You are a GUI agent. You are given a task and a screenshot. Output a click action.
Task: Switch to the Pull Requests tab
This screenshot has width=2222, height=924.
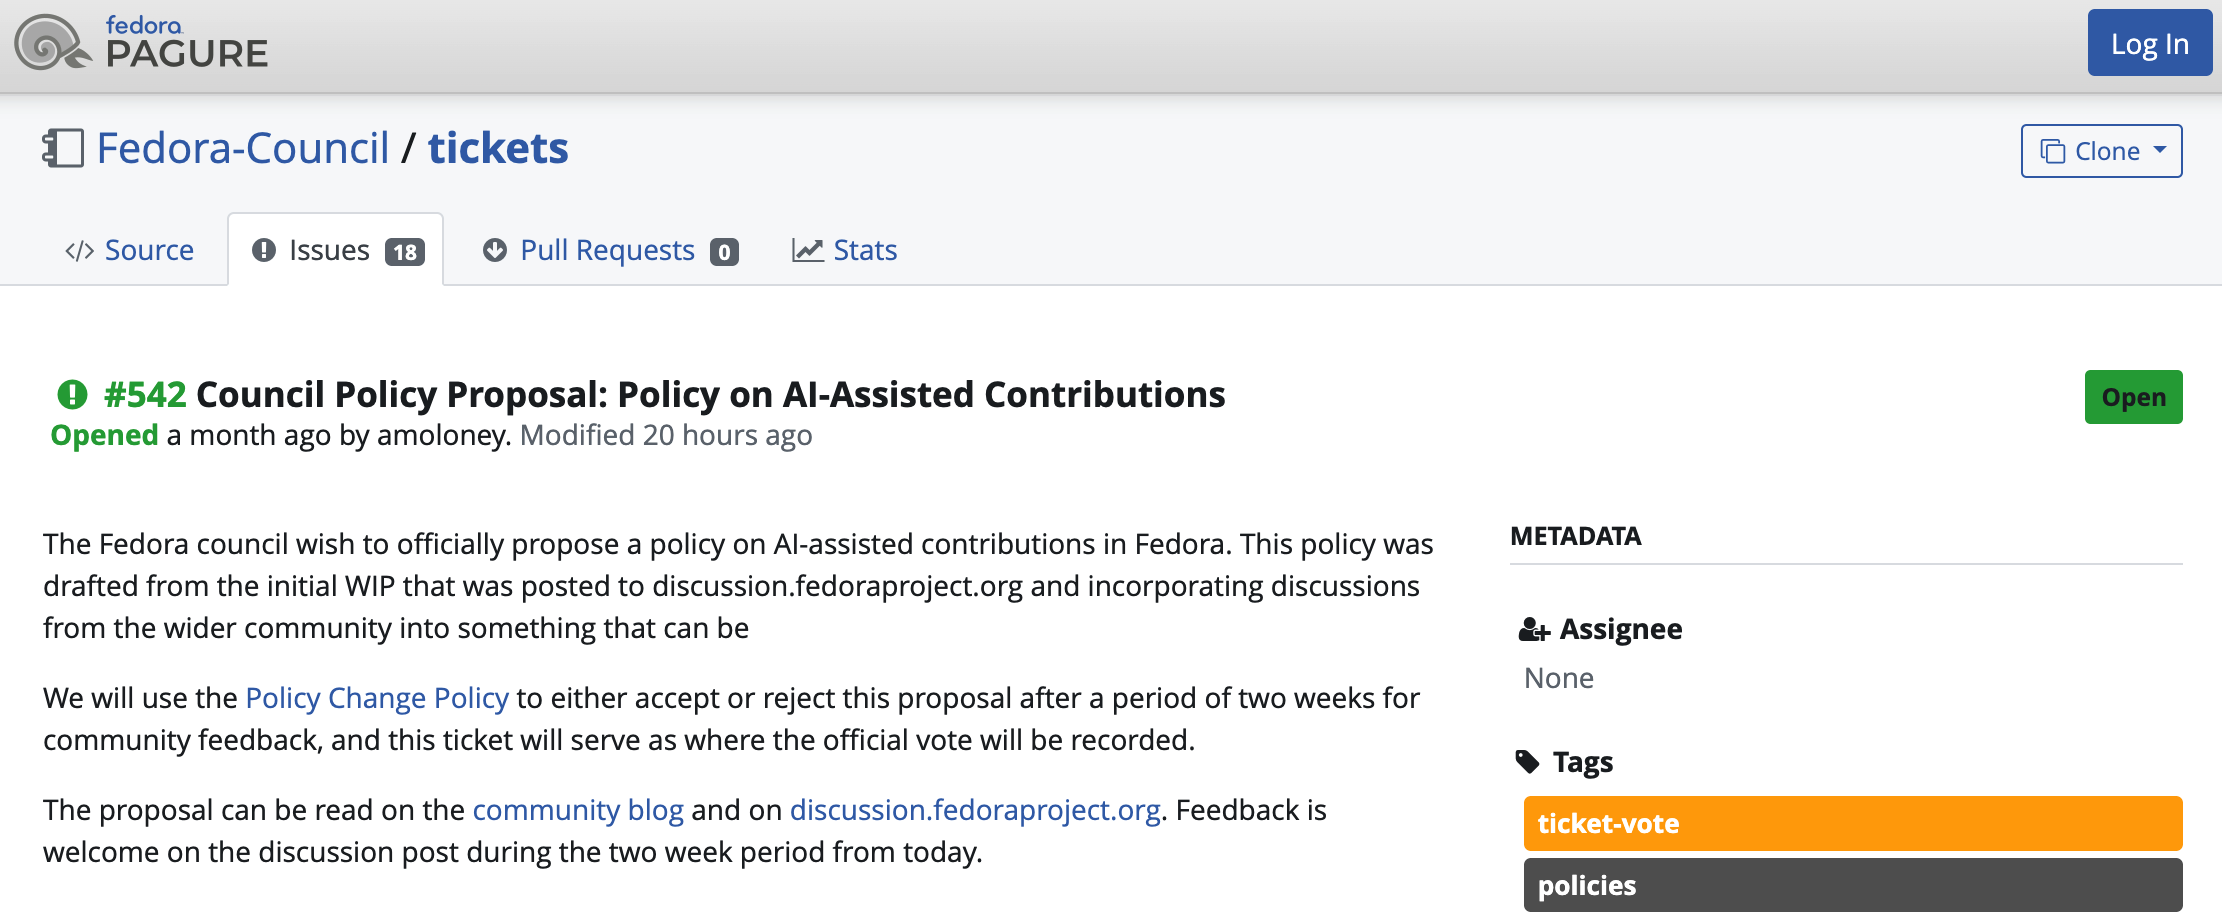click(607, 250)
